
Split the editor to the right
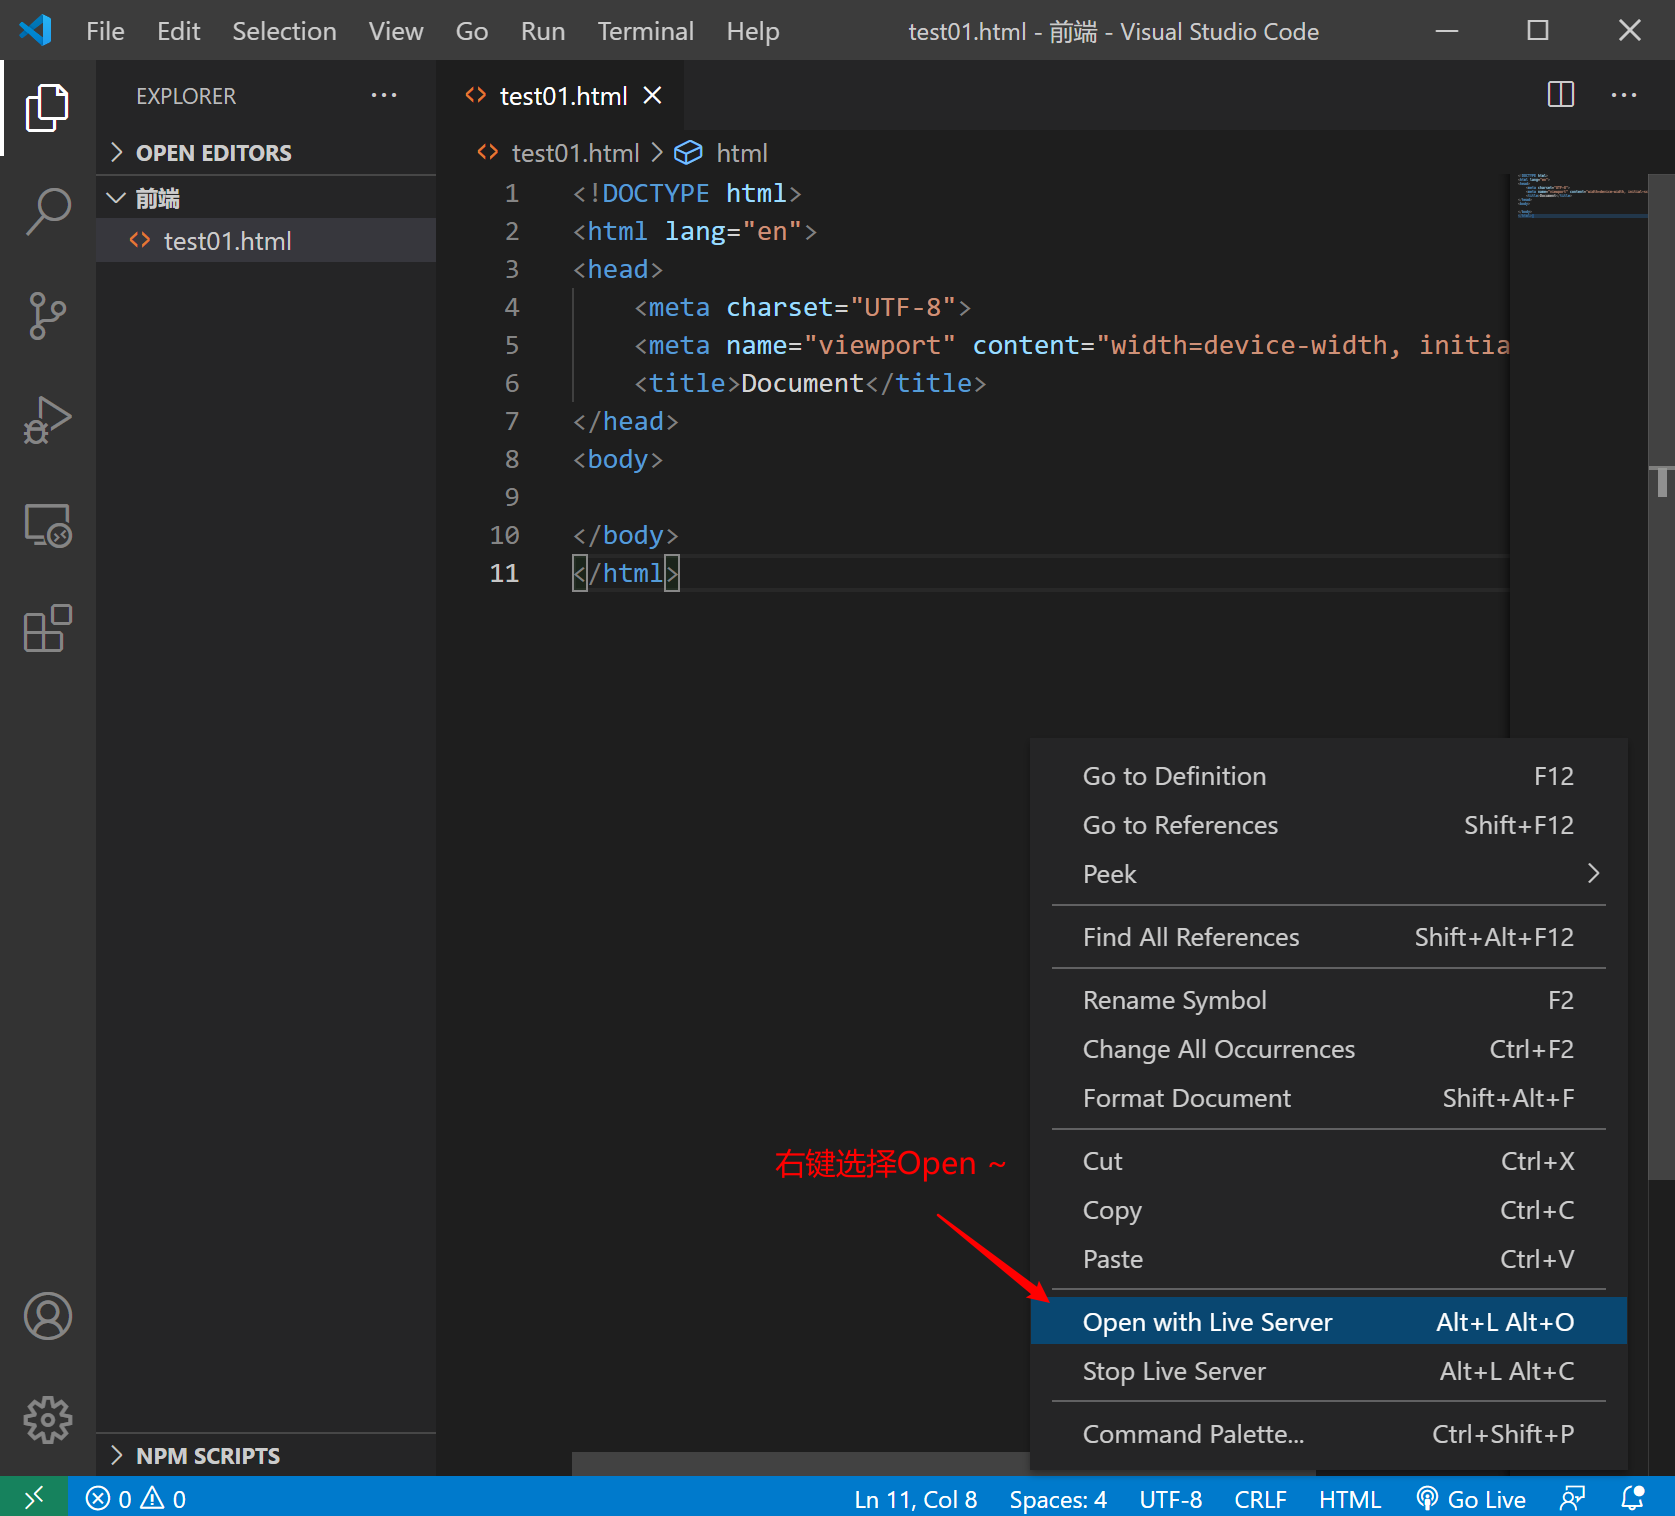point(1560,95)
